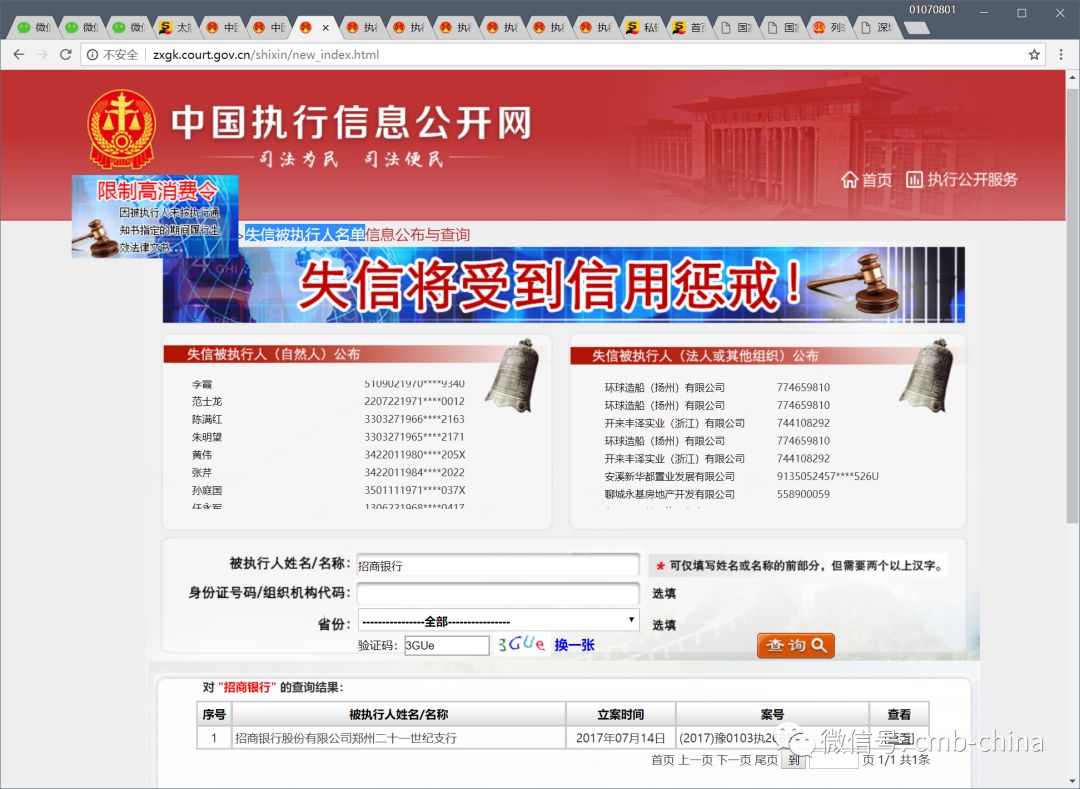Click the name 孙庭国 in natural persons list
Image resolution: width=1080 pixels, height=789 pixels.
pyautogui.click(x=207, y=491)
